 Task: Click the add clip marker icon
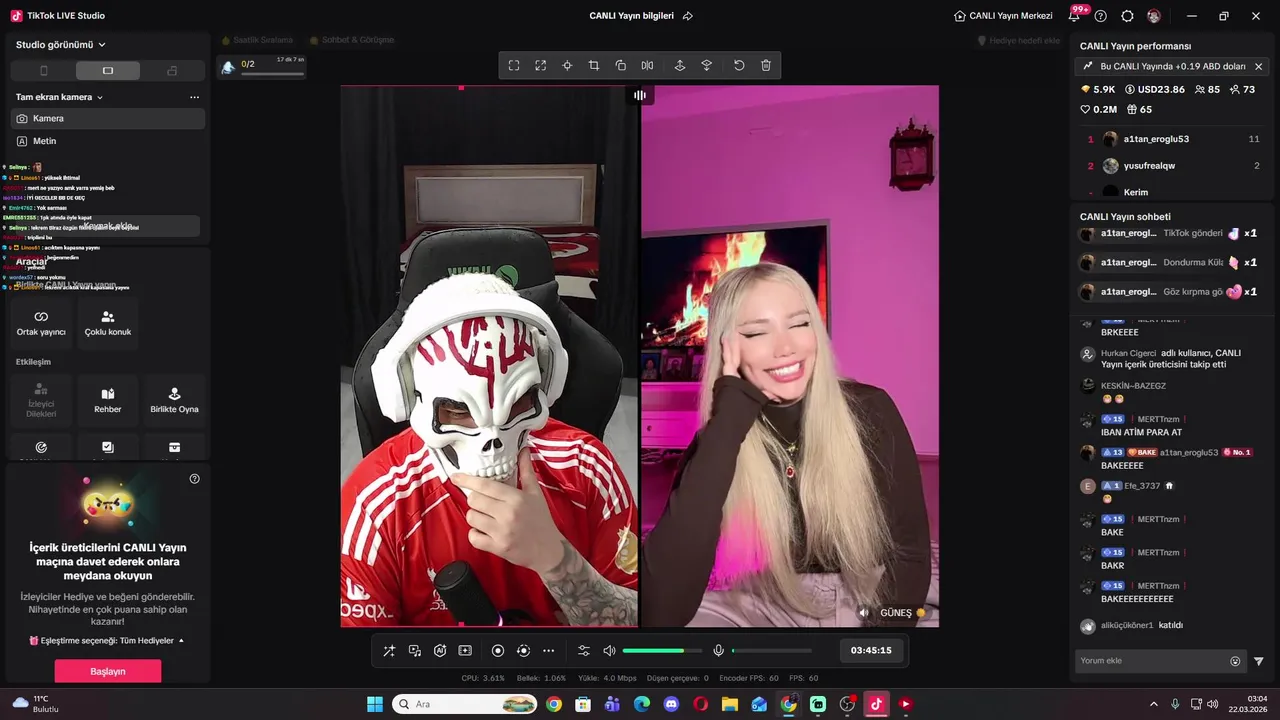point(465,651)
